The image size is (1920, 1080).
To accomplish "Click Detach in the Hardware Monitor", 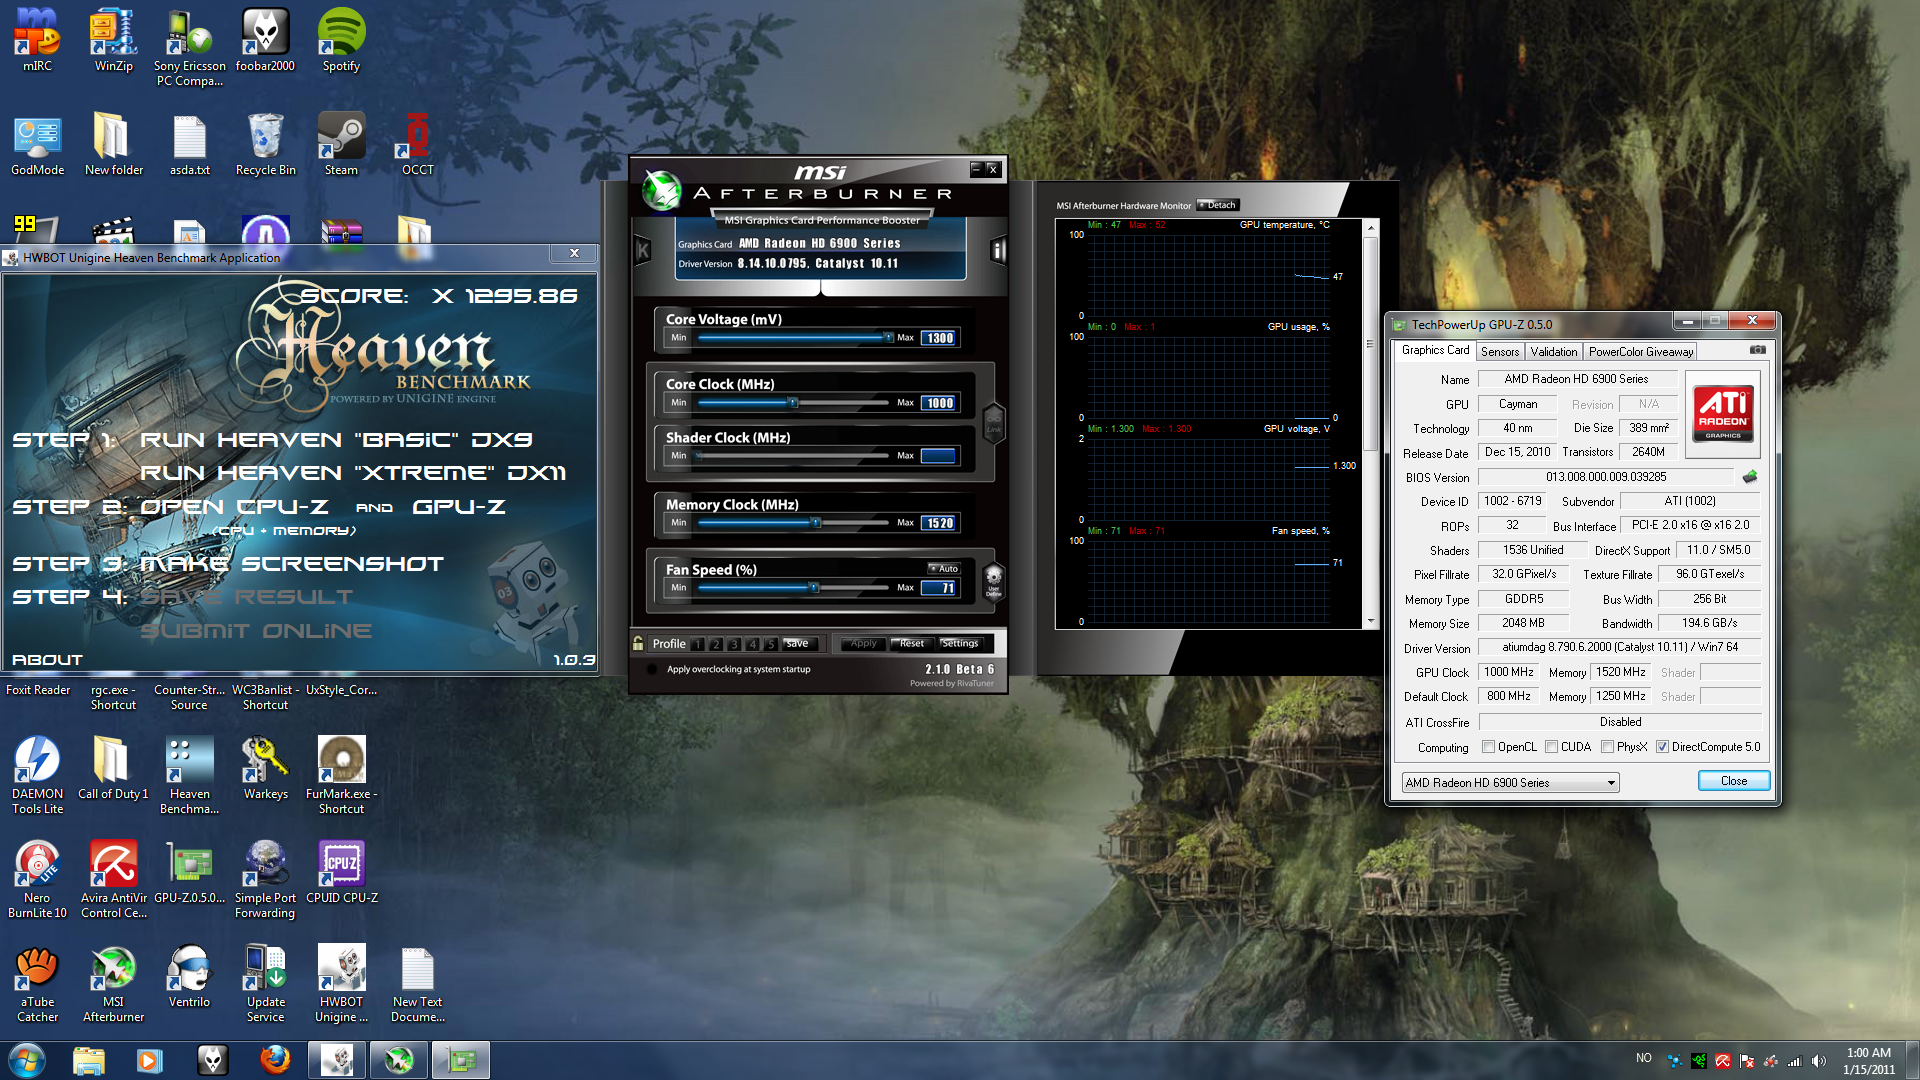I will tap(1218, 205).
